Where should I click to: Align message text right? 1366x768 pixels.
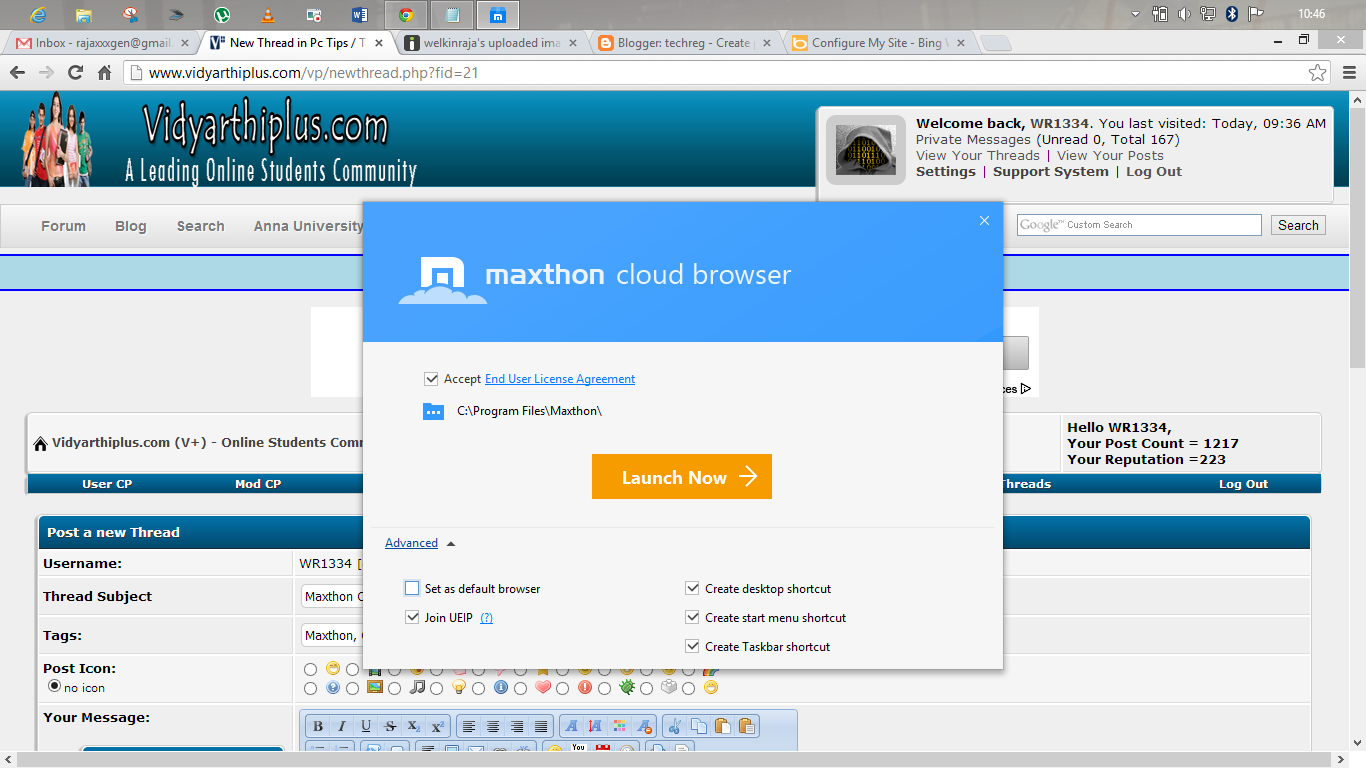click(x=517, y=727)
